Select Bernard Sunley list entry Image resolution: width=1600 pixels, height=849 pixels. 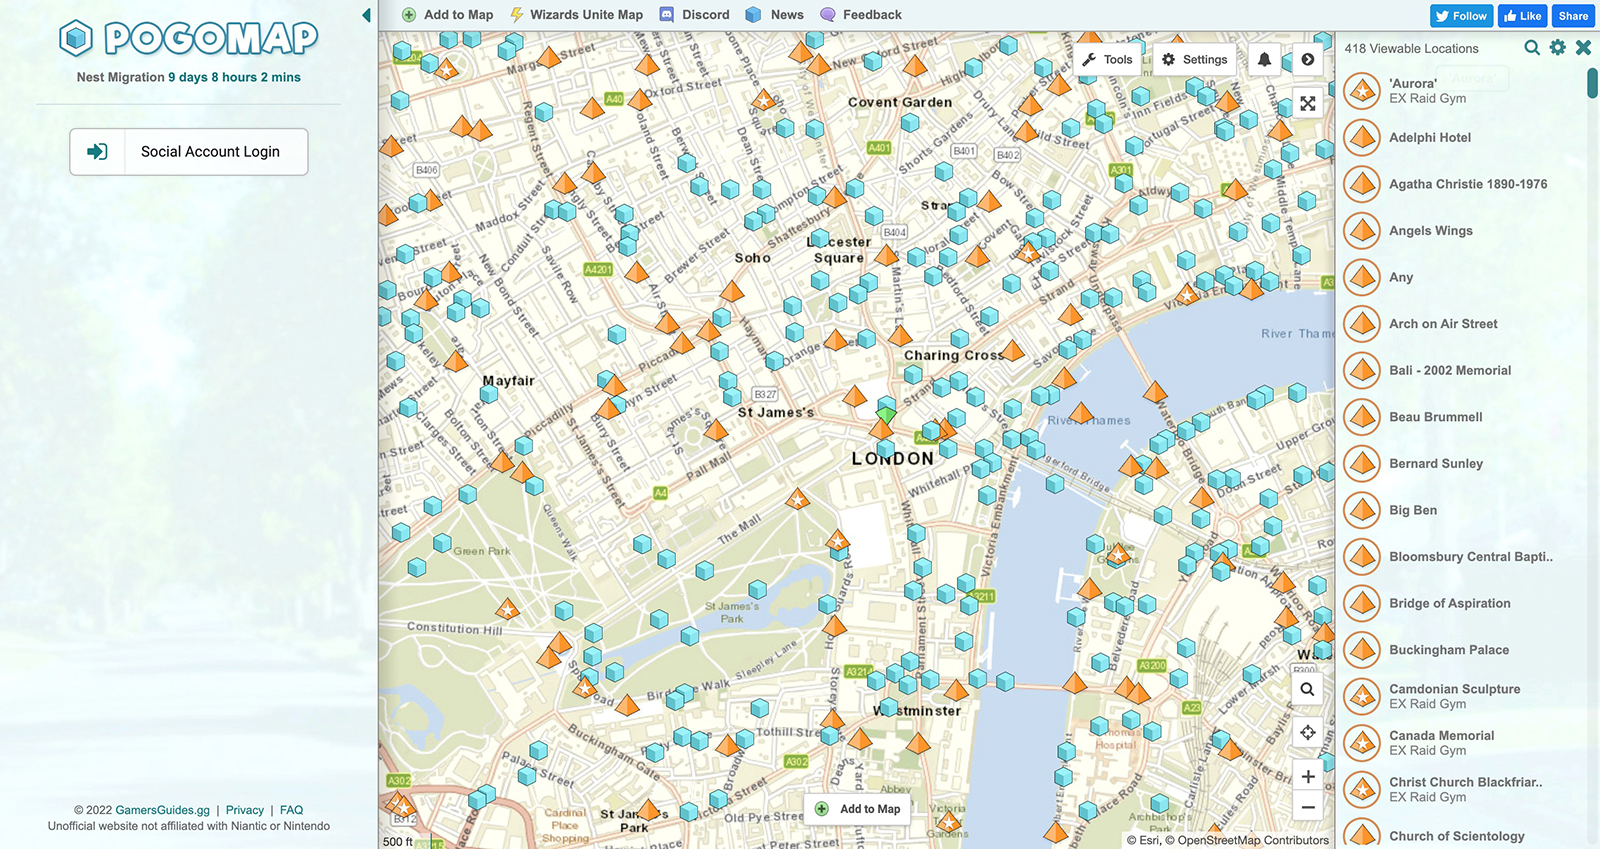[1462, 463]
